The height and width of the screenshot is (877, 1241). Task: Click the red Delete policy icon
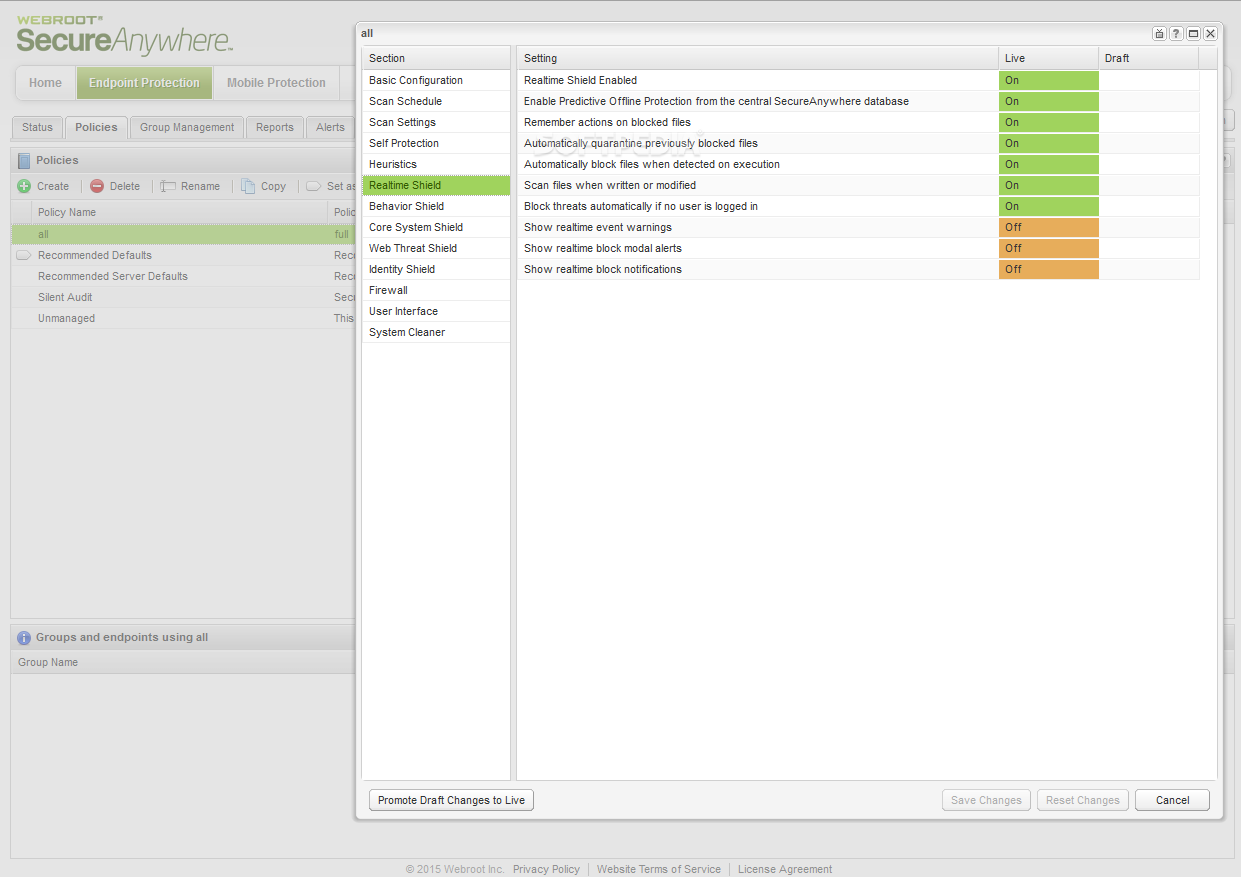pyautogui.click(x=97, y=186)
